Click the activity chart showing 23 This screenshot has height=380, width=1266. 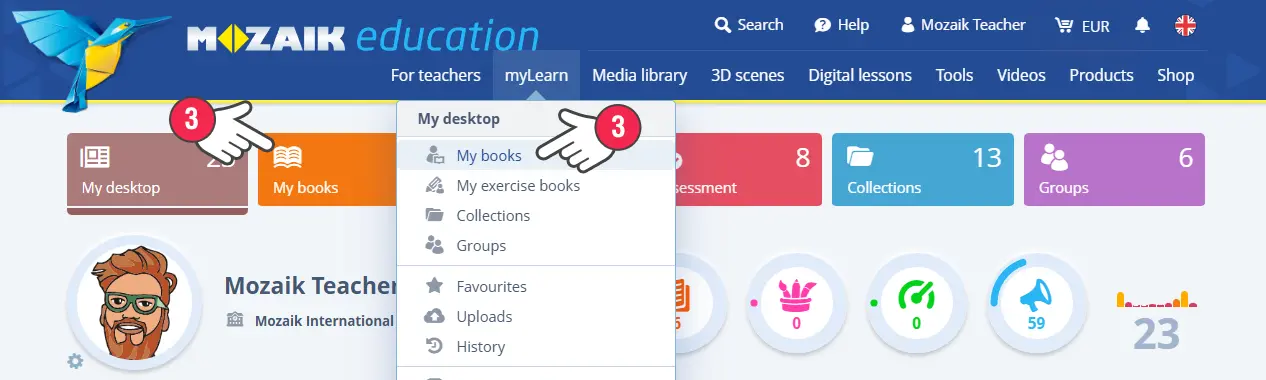tap(1157, 320)
